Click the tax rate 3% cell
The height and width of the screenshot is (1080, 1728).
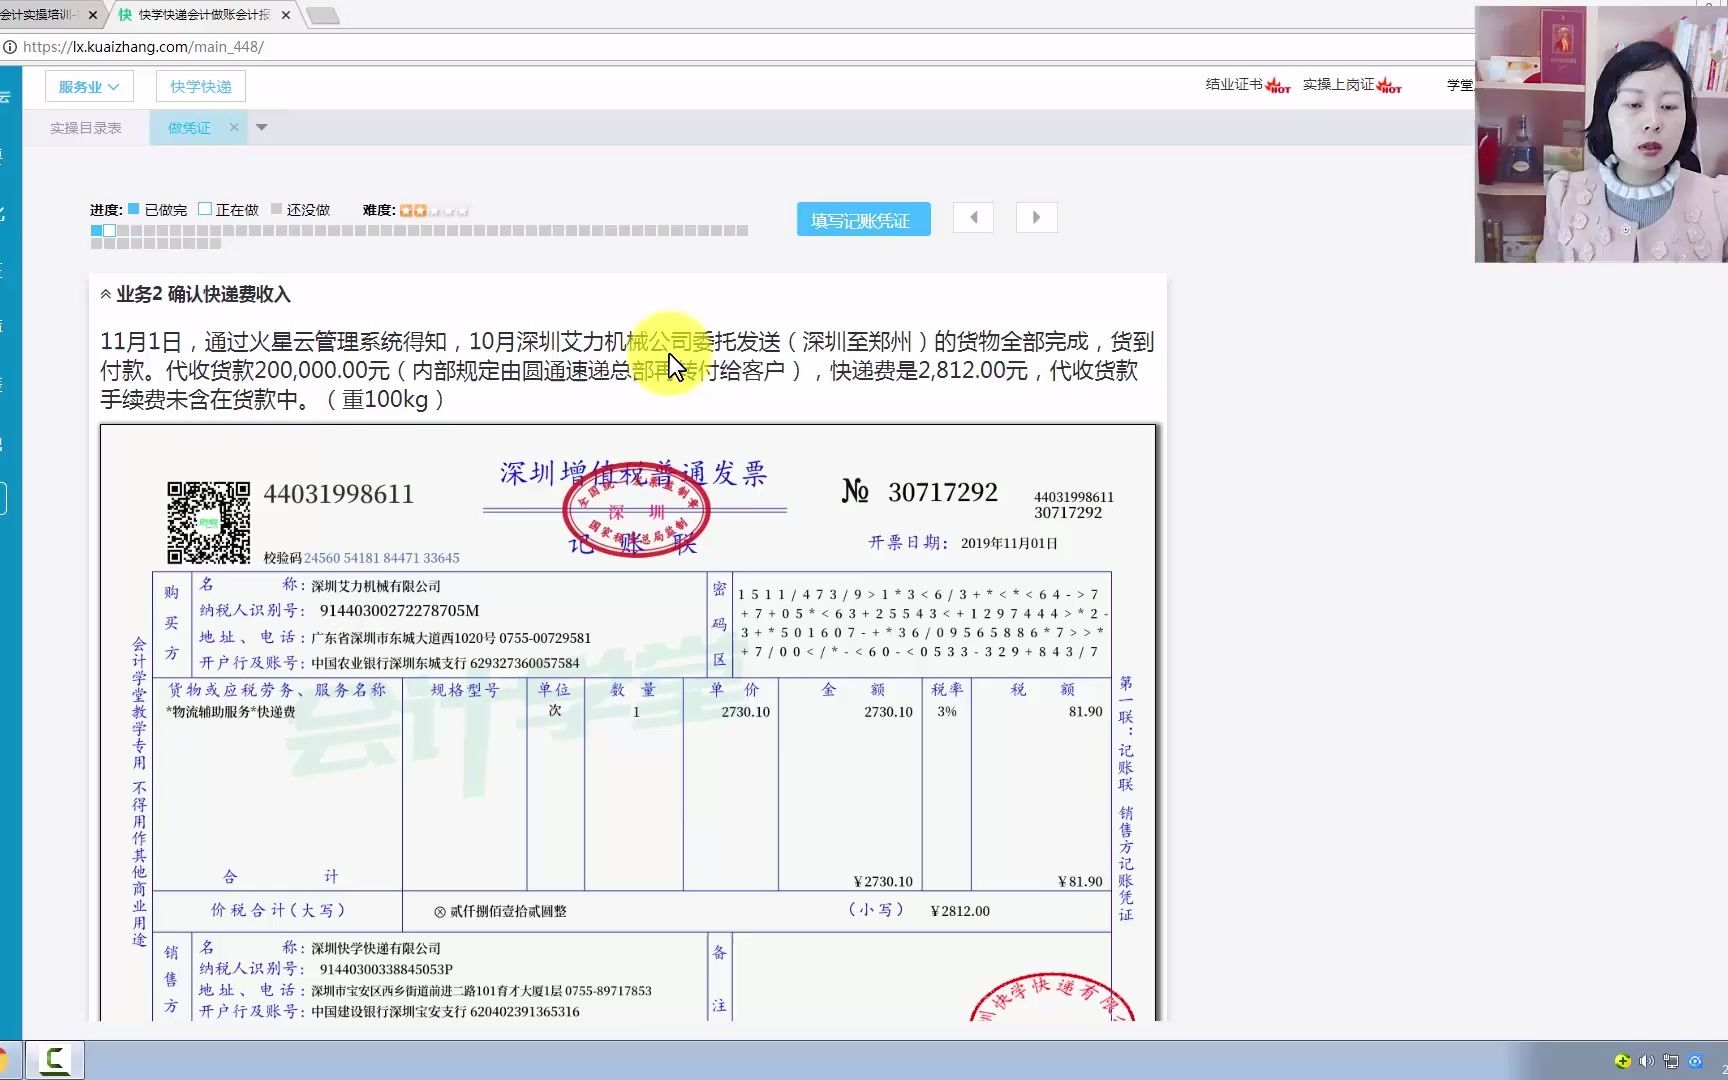[x=947, y=712]
